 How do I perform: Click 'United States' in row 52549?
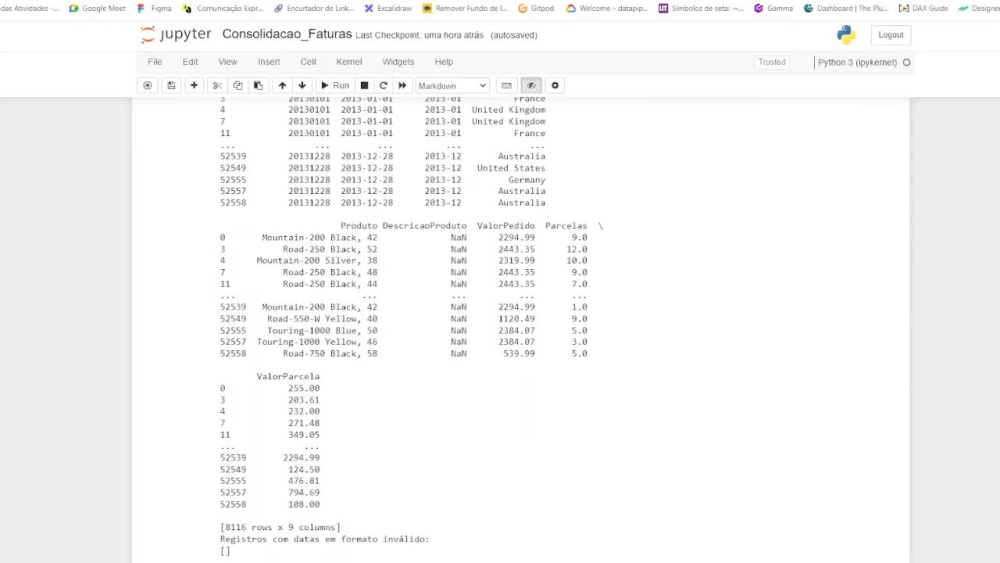click(x=511, y=168)
